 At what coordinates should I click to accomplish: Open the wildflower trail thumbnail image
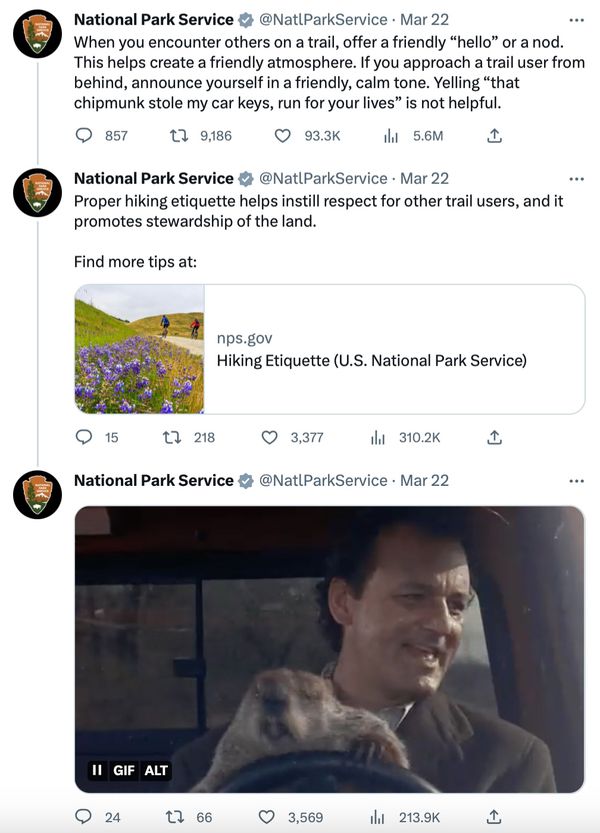point(139,349)
